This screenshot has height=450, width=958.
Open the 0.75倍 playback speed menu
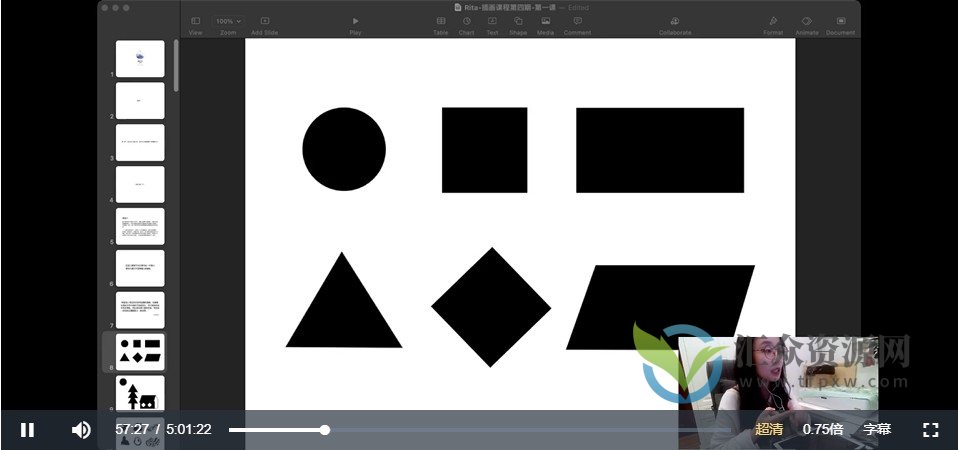pyautogui.click(x=823, y=430)
